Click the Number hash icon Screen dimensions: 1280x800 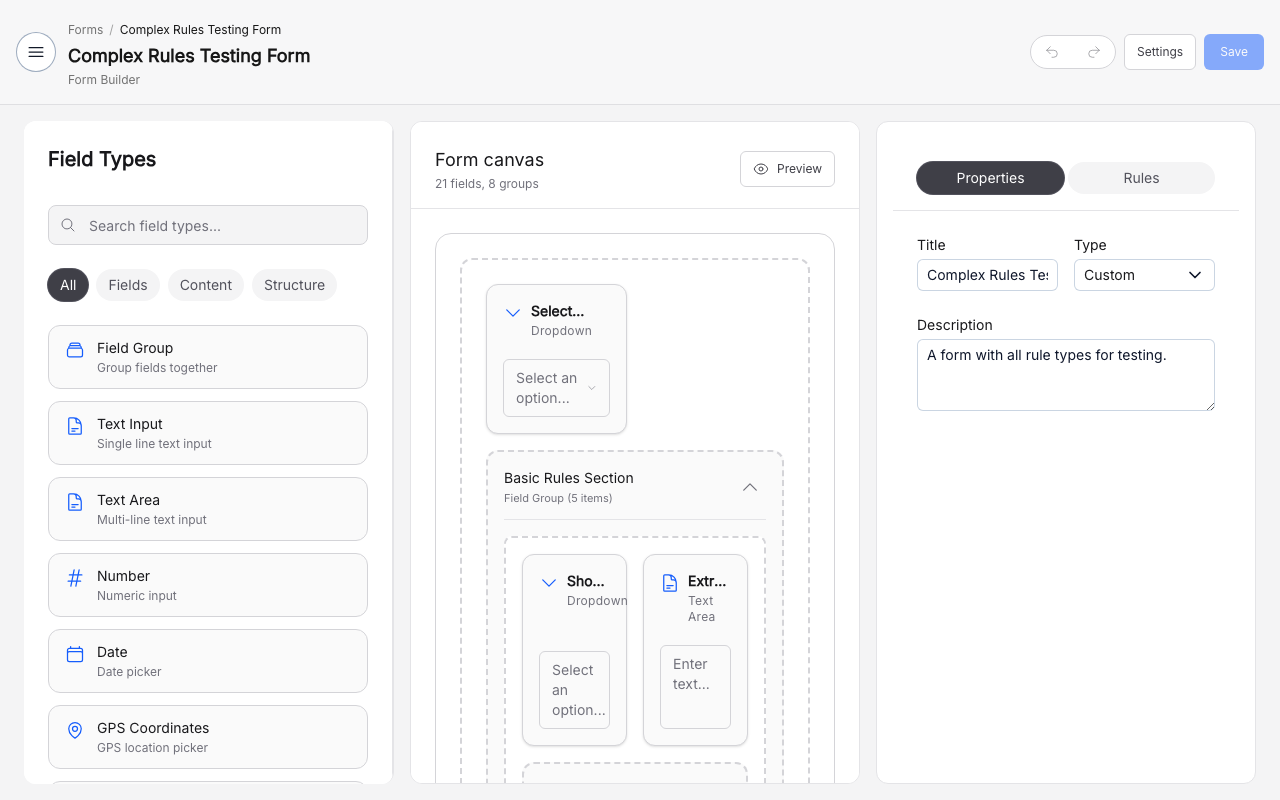tap(75, 578)
